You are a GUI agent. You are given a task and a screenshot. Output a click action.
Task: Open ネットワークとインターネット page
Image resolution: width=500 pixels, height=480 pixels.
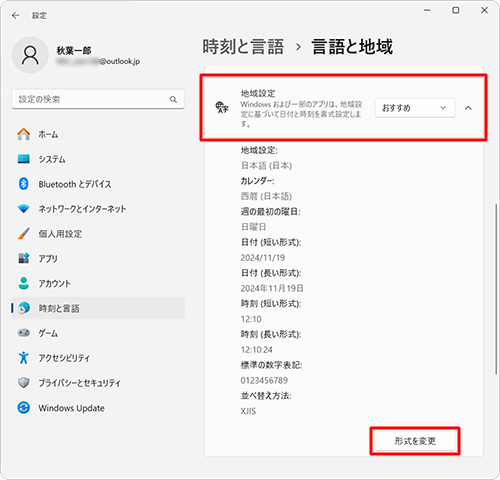coord(98,209)
